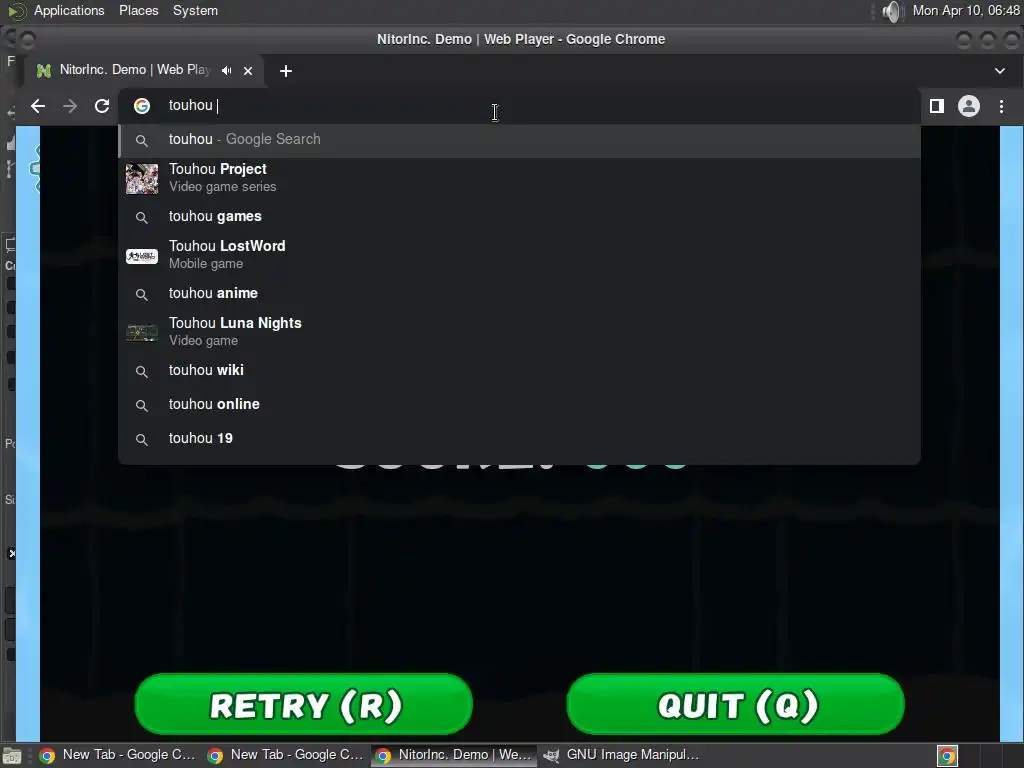
Task: Open the Chrome profile avatar menu
Action: [x=968, y=106]
